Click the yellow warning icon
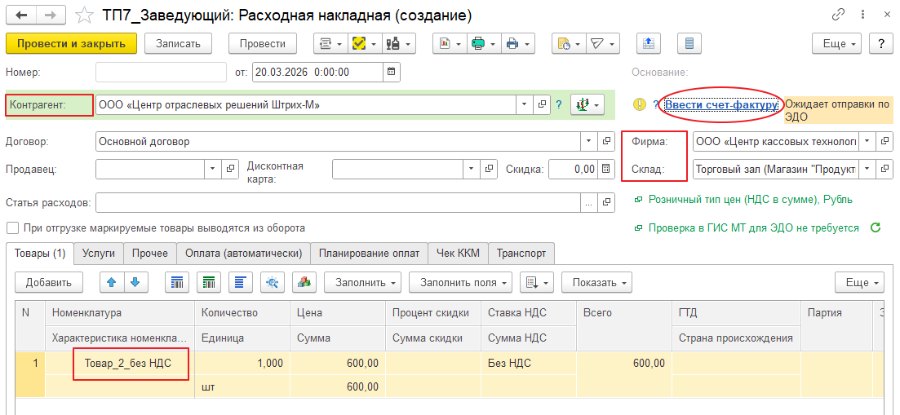This screenshot has width=900, height=415. point(639,104)
